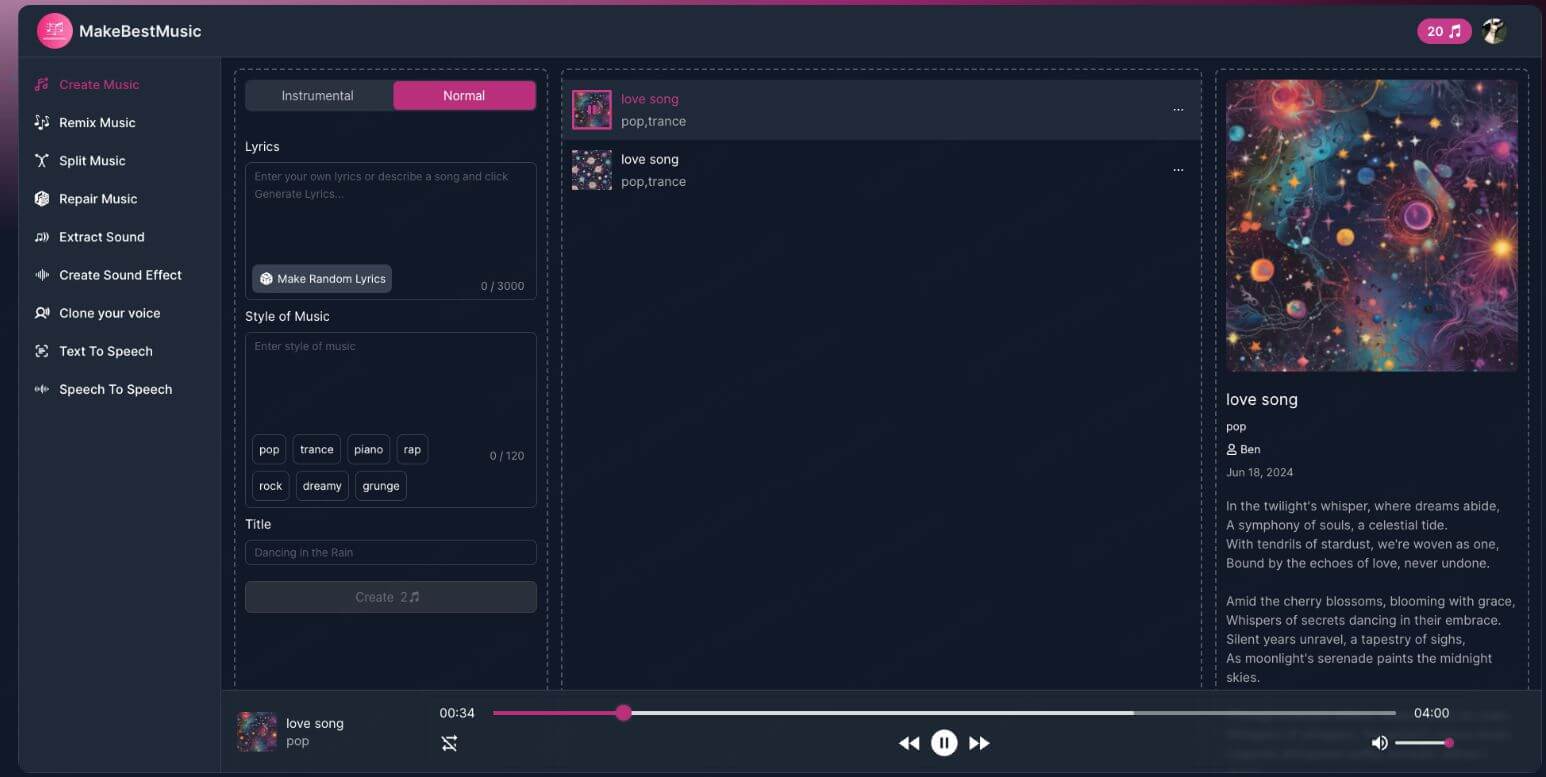Toggle the shuffle/repeat icon in player
The image size is (1546, 777).
click(x=450, y=743)
